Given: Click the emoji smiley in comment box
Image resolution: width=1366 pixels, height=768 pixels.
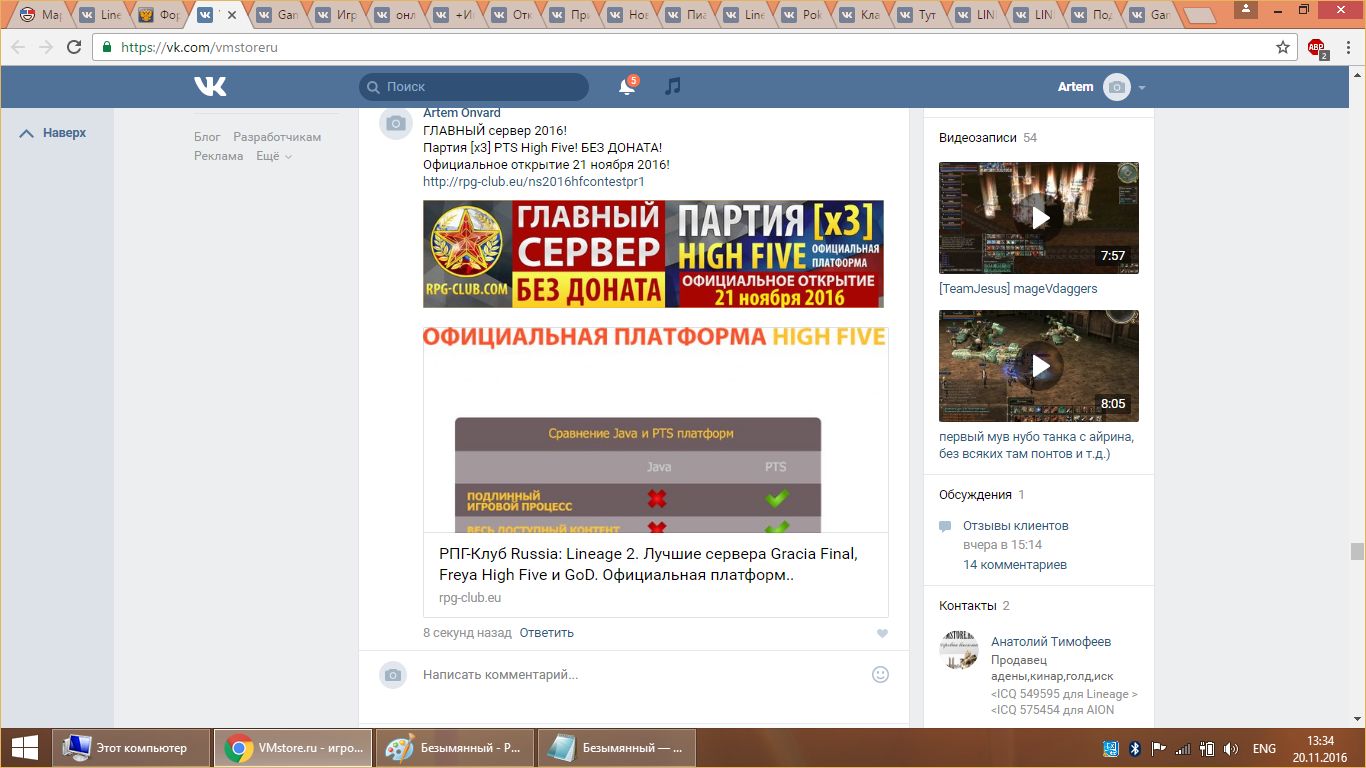Looking at the screenshot, I should 880,674.
